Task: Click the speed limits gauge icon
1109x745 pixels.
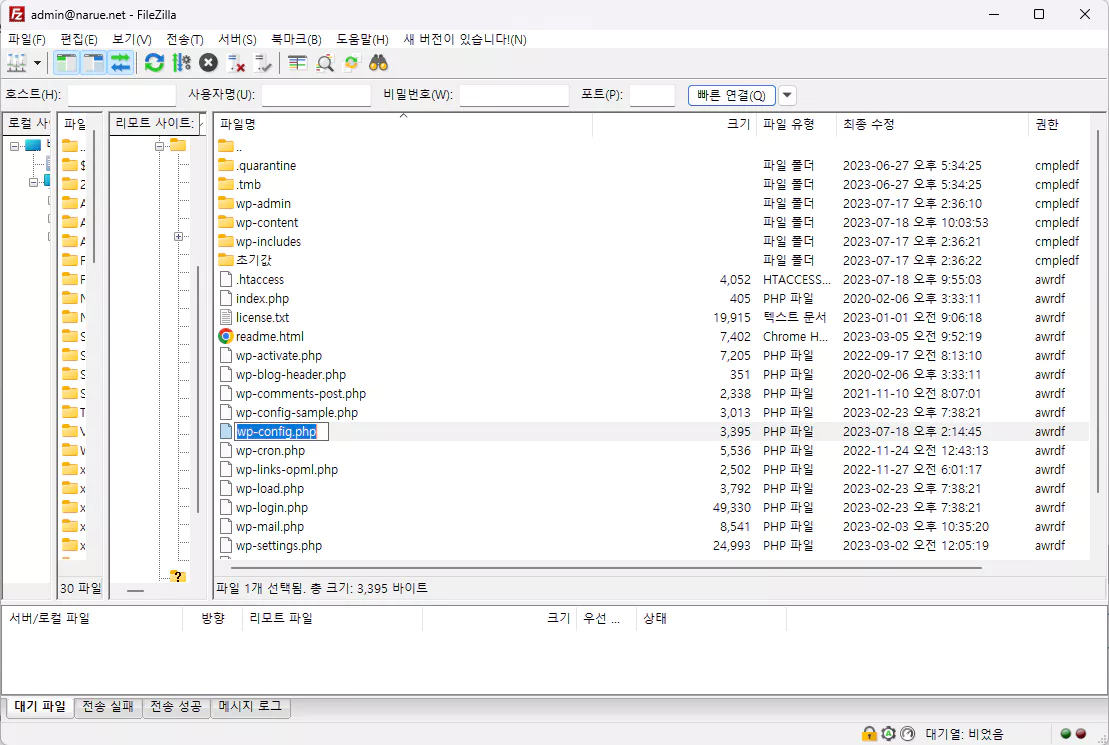Action: tap(908, 734)
